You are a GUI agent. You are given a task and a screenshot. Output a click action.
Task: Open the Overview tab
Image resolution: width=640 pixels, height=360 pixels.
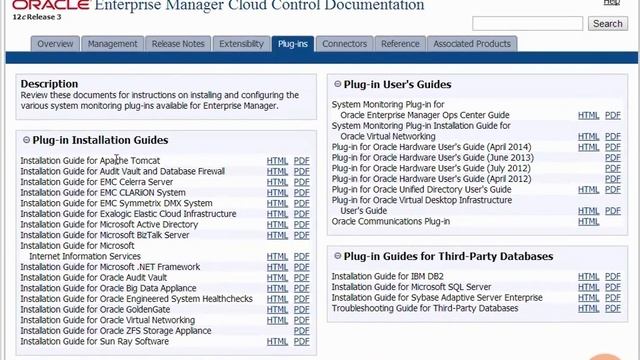pos(55,44)
